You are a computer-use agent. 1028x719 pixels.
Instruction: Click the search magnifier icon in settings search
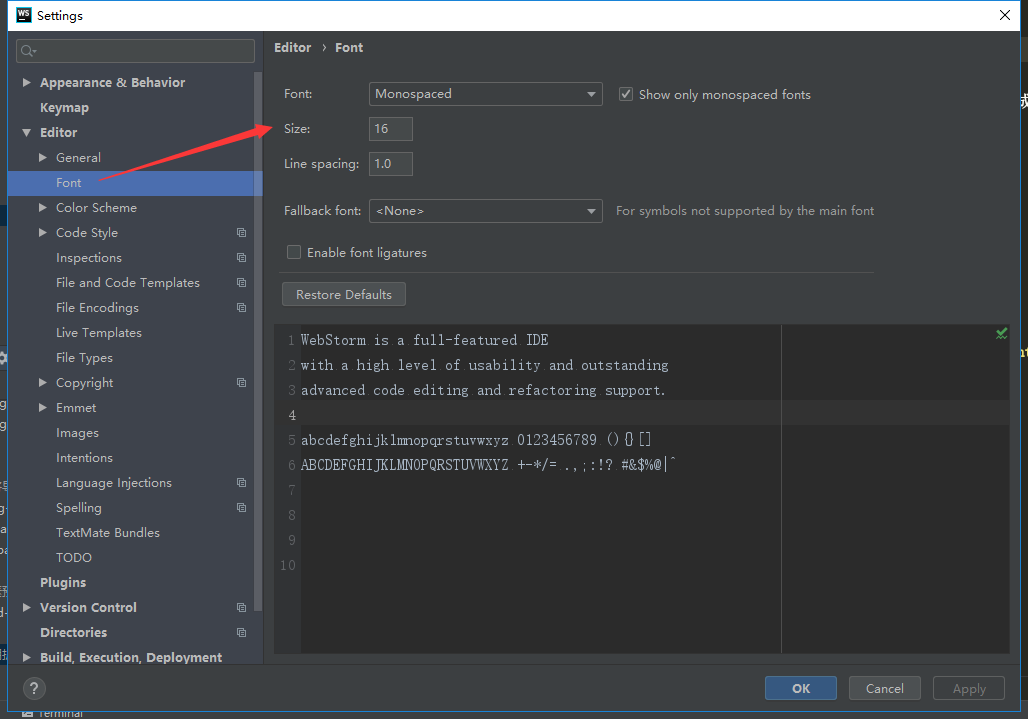pyautogui.click(x=25, y=50)
